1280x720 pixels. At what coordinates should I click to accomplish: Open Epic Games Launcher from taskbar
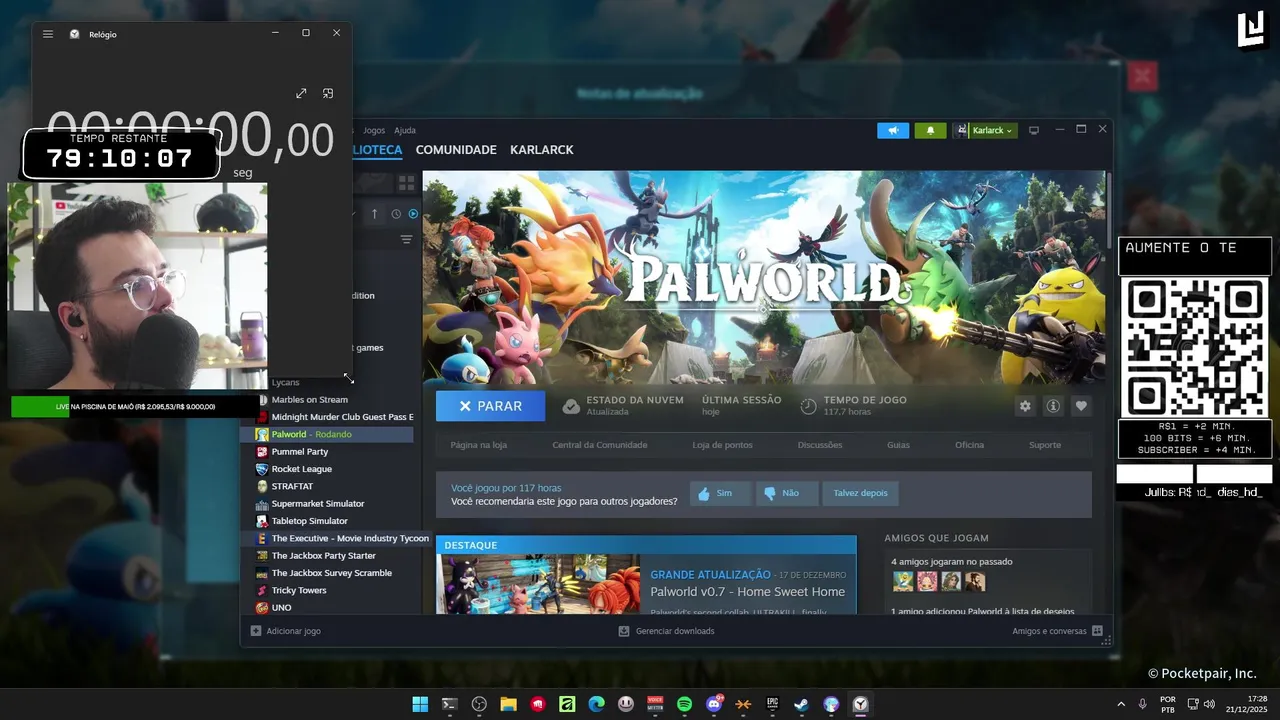coord(772,704)
